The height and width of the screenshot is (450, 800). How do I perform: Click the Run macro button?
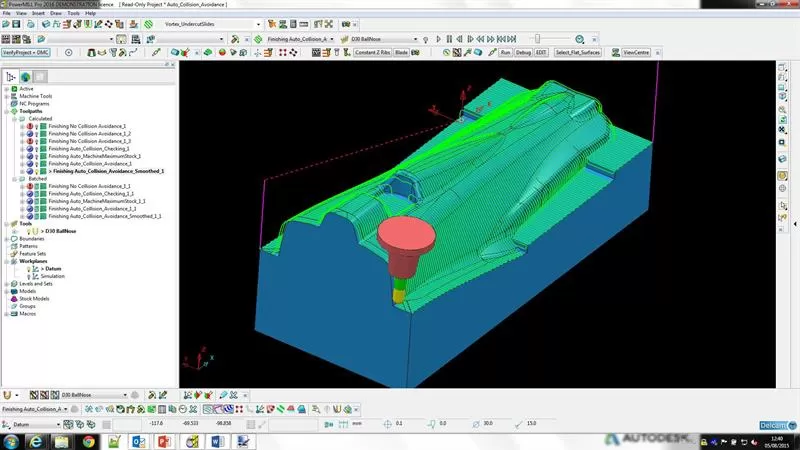[x=505, y=53]
